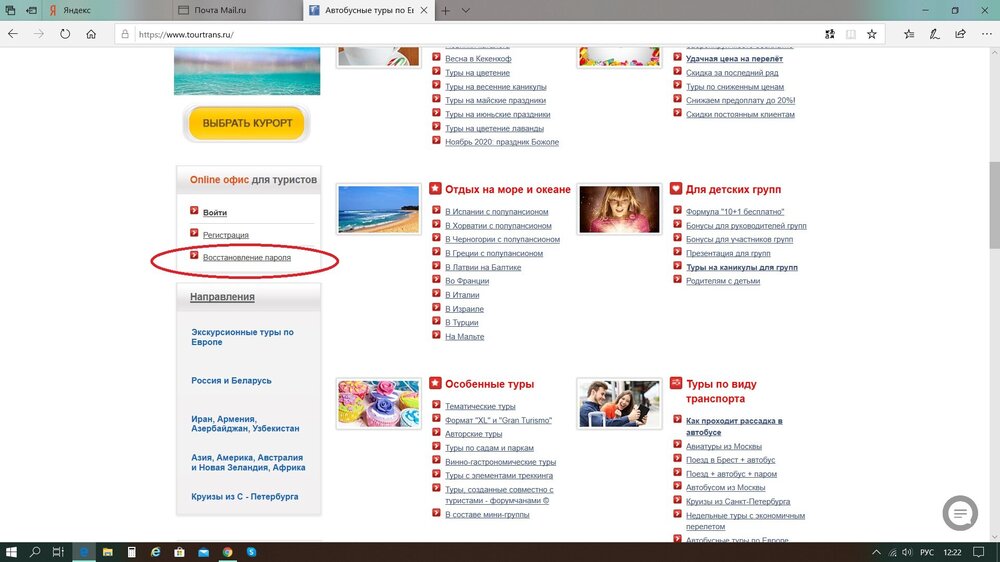Add page to favorites star icon
Screen dimensions: 1000x562
(871, 33)
